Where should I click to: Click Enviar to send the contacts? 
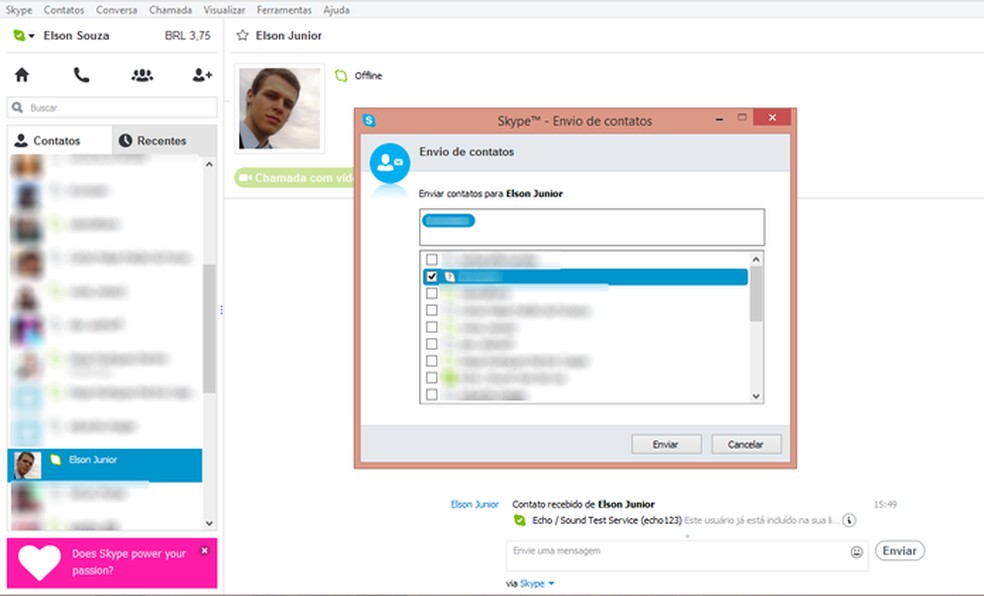665,443
